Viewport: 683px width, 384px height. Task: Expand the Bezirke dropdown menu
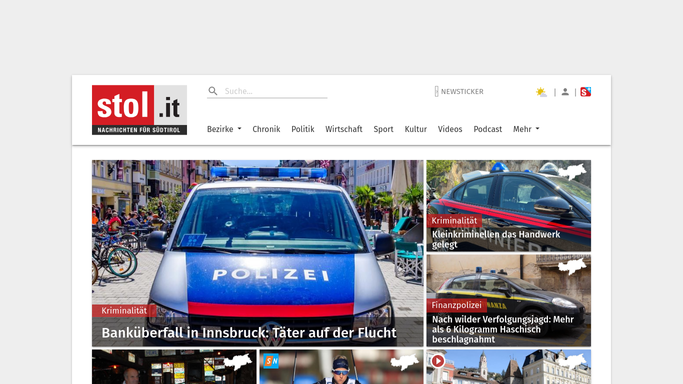tap(224, 129)
